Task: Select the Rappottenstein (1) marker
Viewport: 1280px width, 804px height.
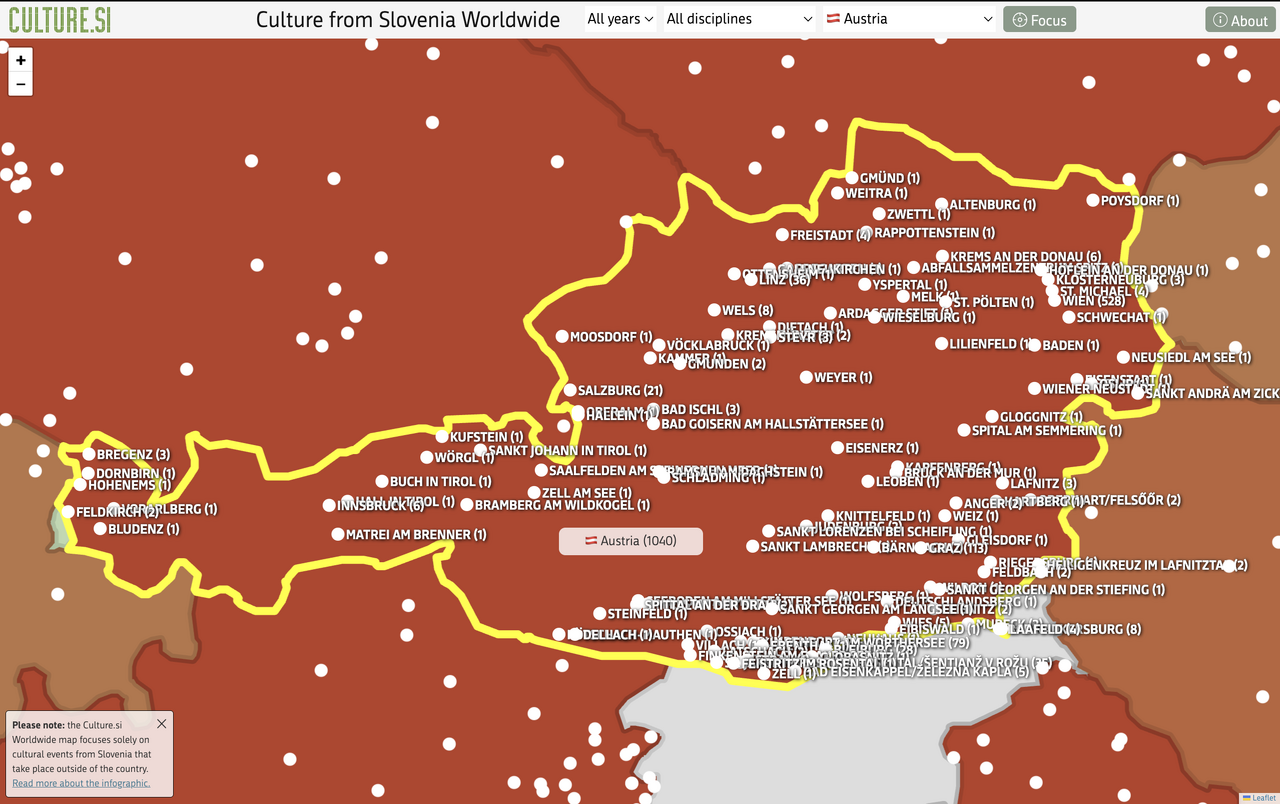Action: coord(866,232)
